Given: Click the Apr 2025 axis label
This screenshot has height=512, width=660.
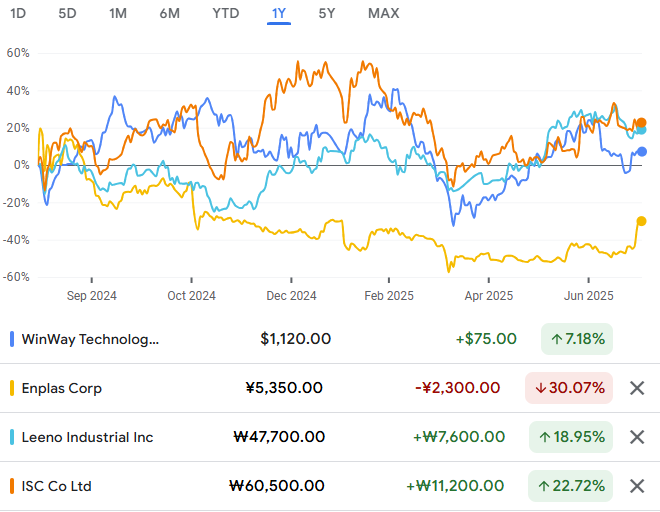Looking at the screenshot, I should point(489,296).
